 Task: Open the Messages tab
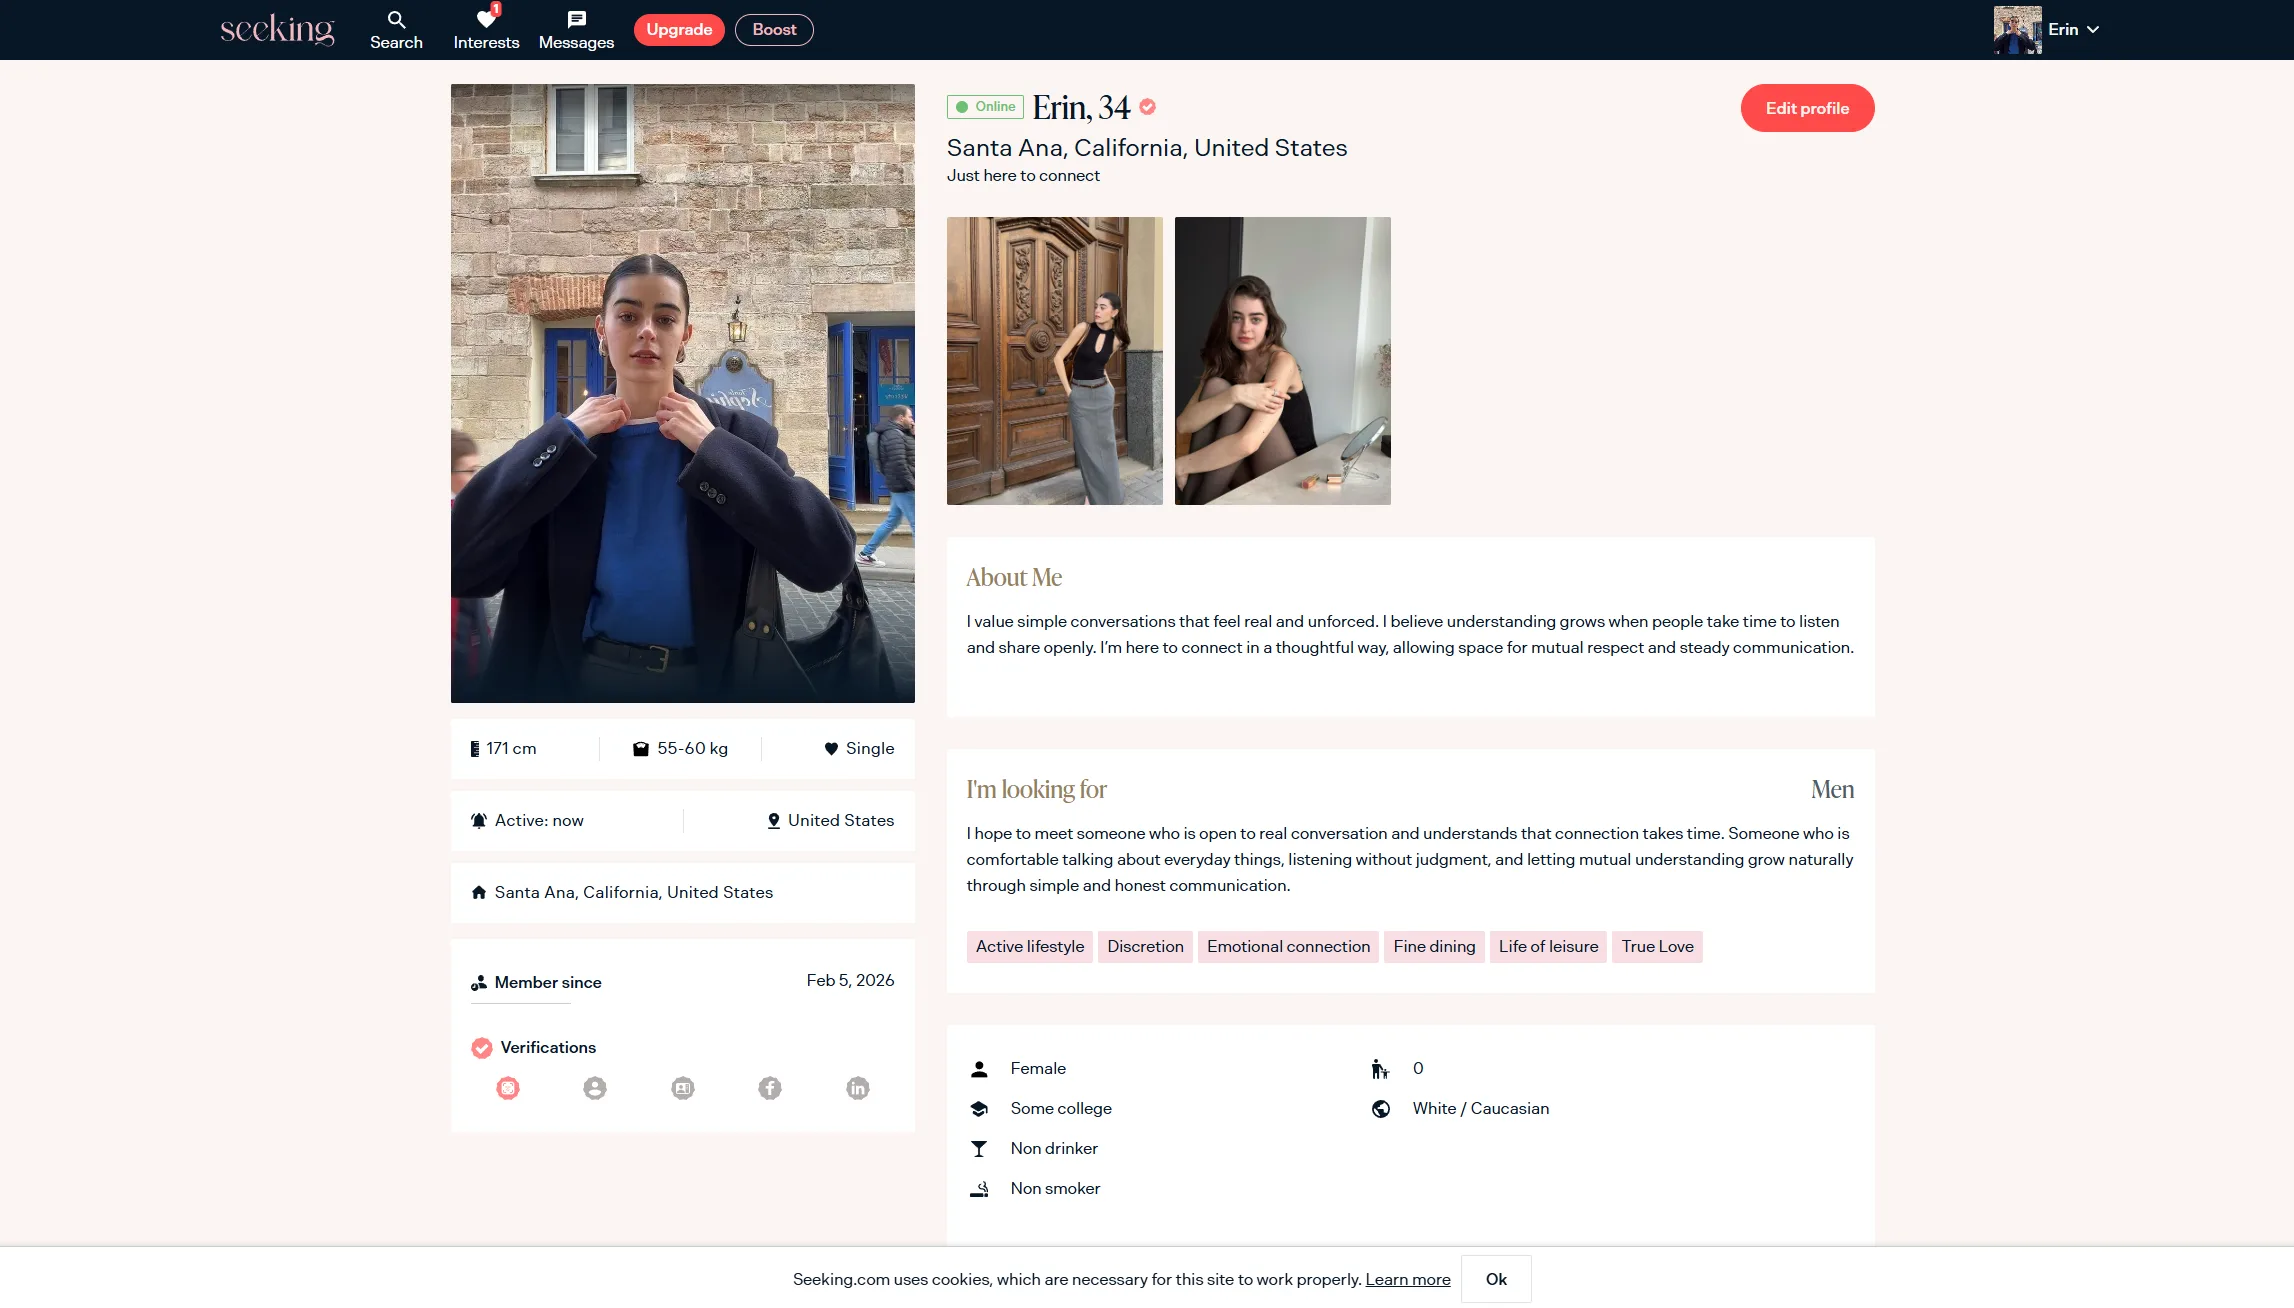[x=576, y=30]
